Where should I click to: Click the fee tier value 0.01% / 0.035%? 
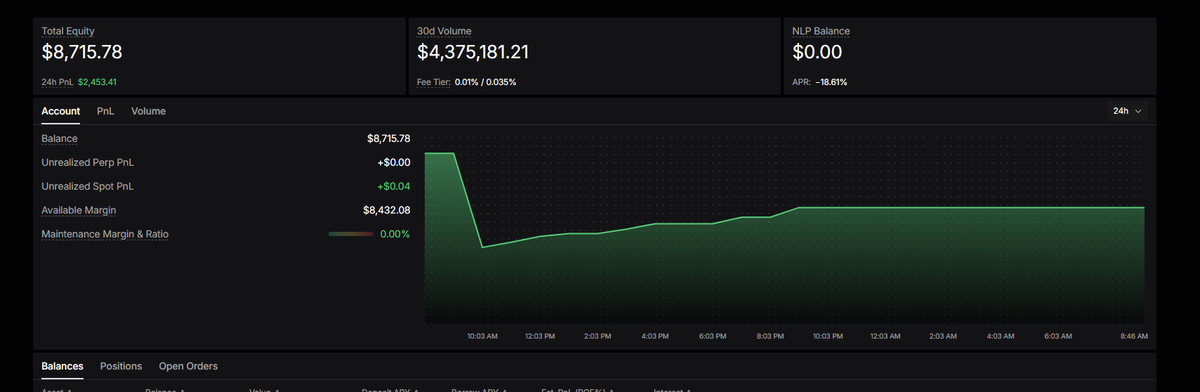[485, 82]
